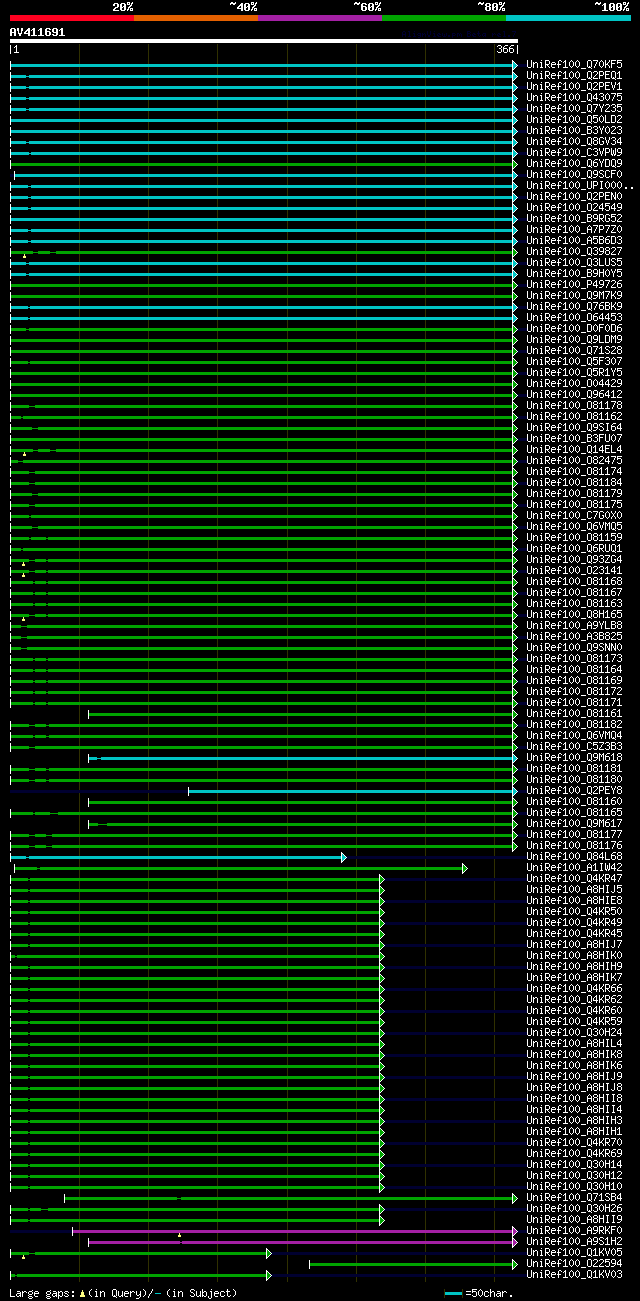Image resolution: width=640 pixels, height=1301 pixels.
Task: Open the UniRef100_Q2PEV1 hit label
Action: 574,86
